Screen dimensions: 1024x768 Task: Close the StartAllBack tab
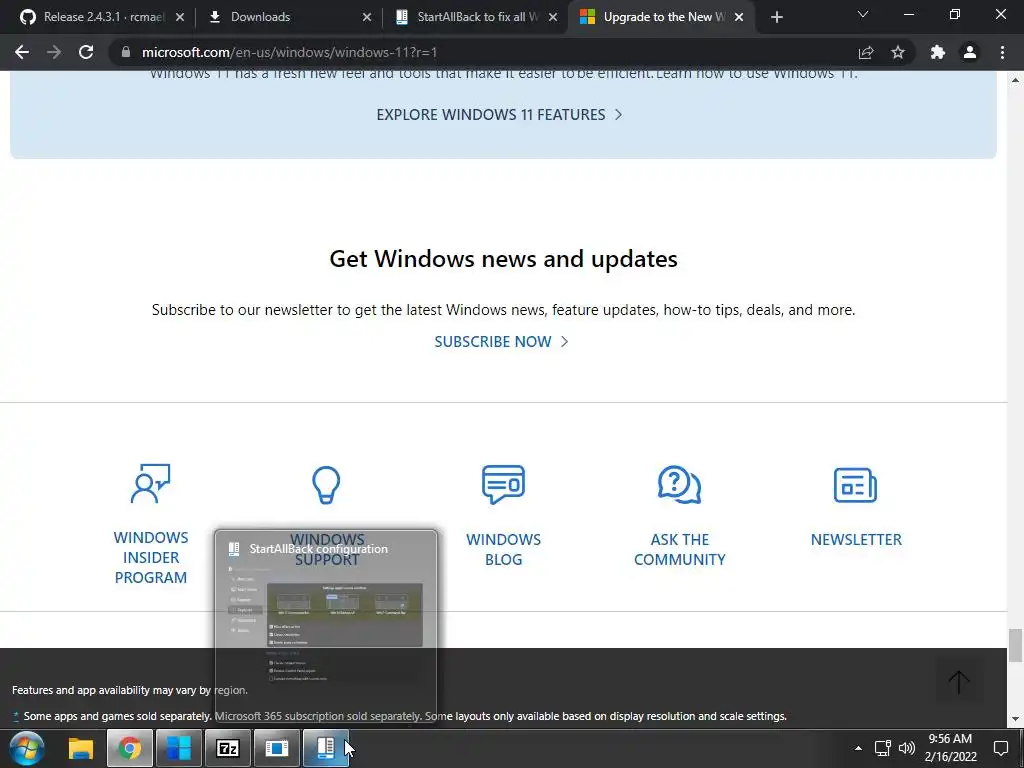[552, 18]
